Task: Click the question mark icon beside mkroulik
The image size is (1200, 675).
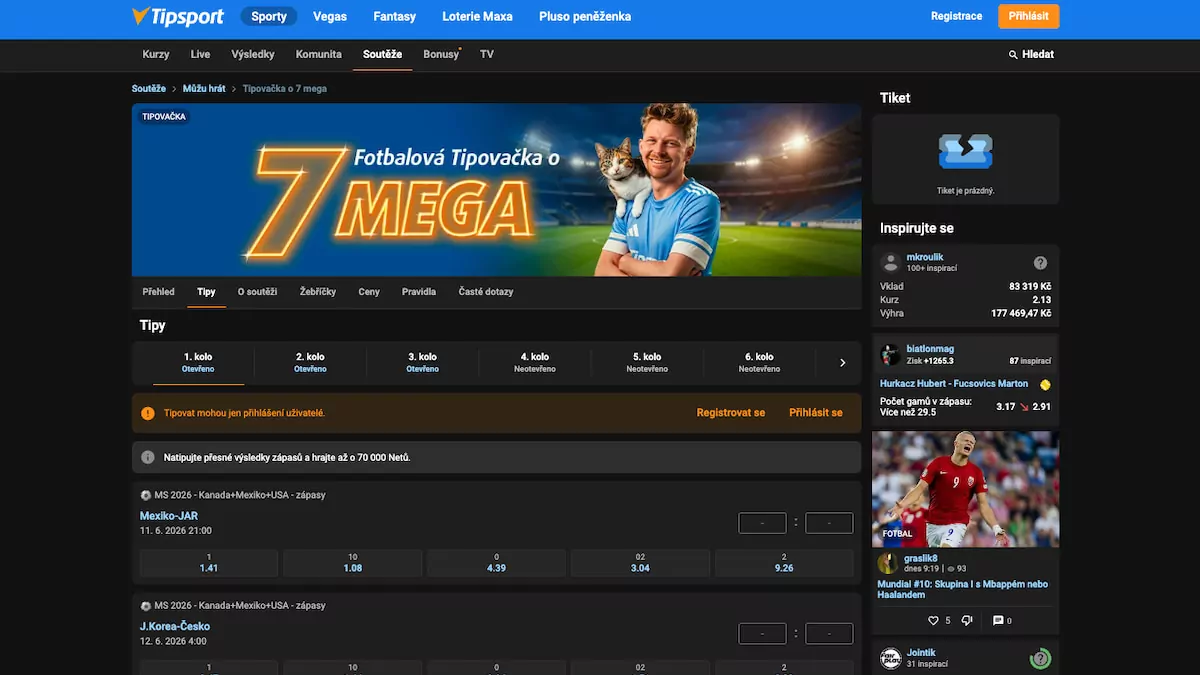Action: [x=1040, y=263]
